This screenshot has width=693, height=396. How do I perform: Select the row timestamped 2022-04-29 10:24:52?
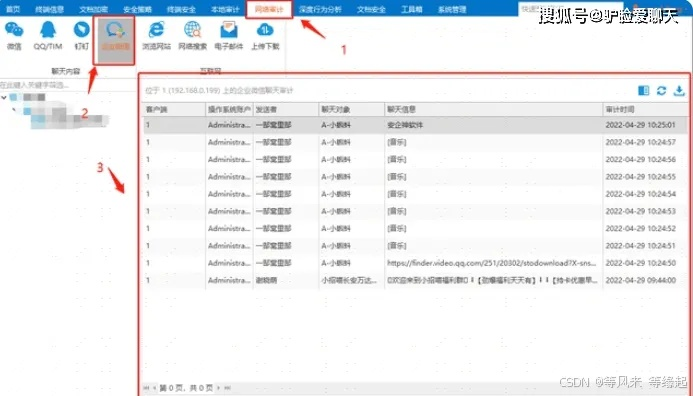click(415, 228)
